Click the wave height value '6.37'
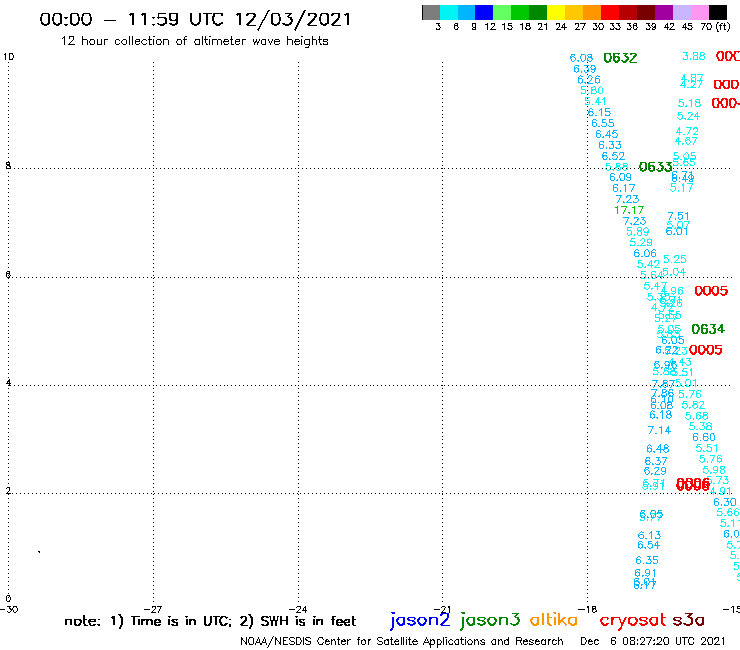Image resolution: width=740 pixels, height=650 pixels. (x=656, y=461)
